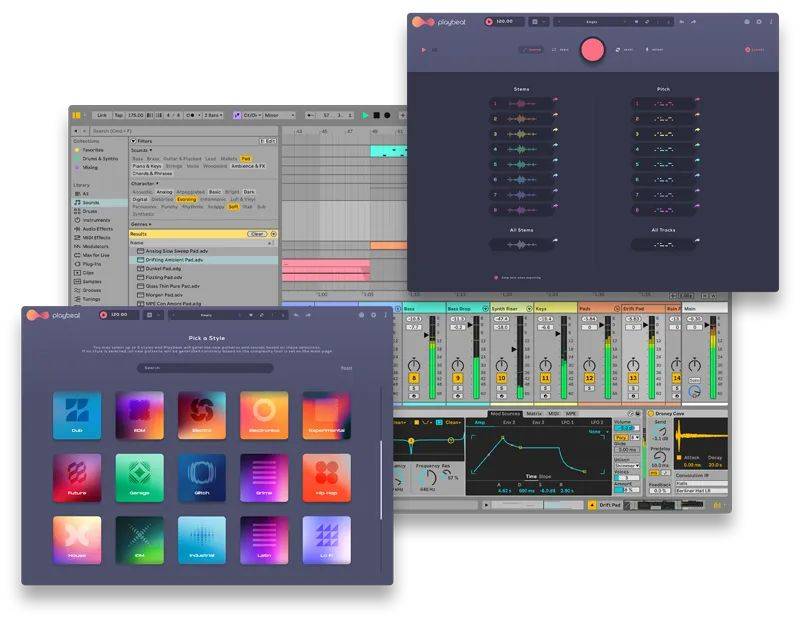Toggle the Pad sound filter tag

click(x=246, y=159)
